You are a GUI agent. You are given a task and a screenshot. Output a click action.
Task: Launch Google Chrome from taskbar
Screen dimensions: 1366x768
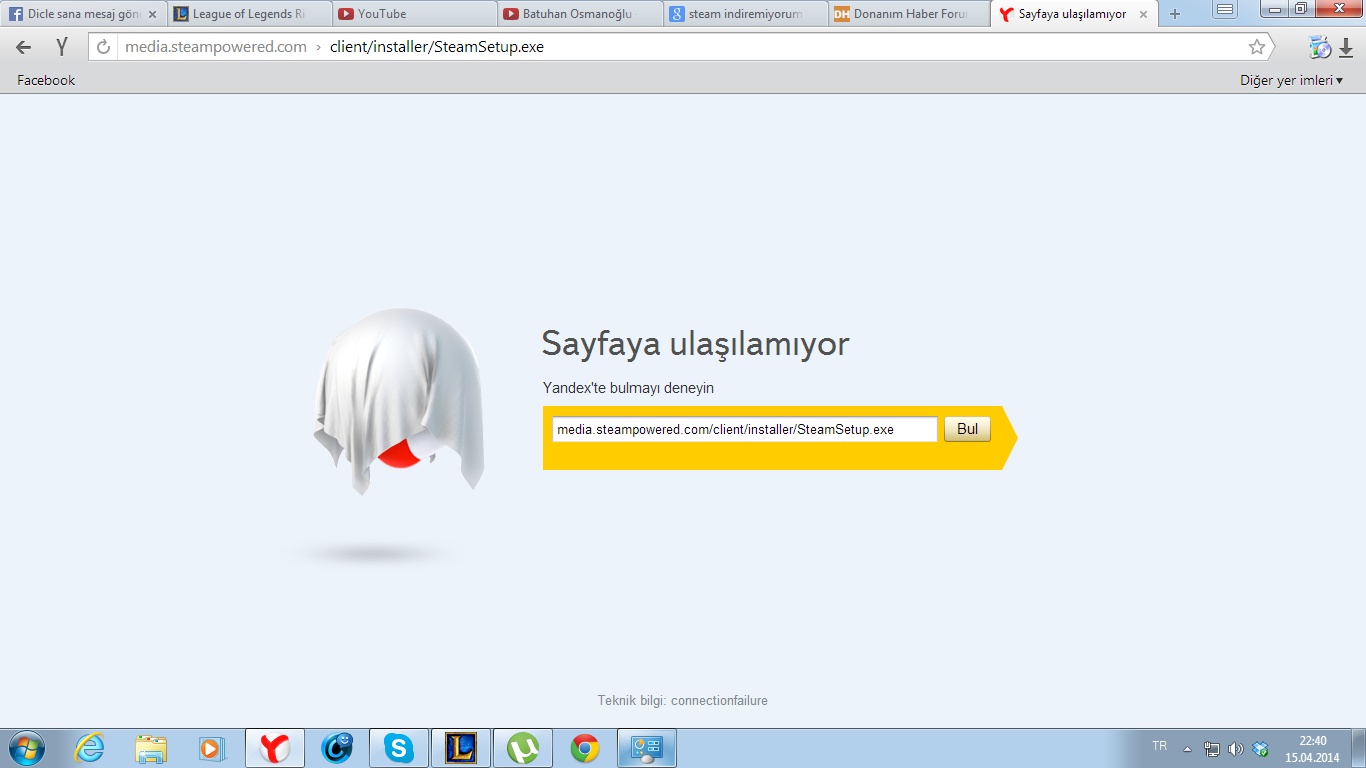[x=585, y=748]
